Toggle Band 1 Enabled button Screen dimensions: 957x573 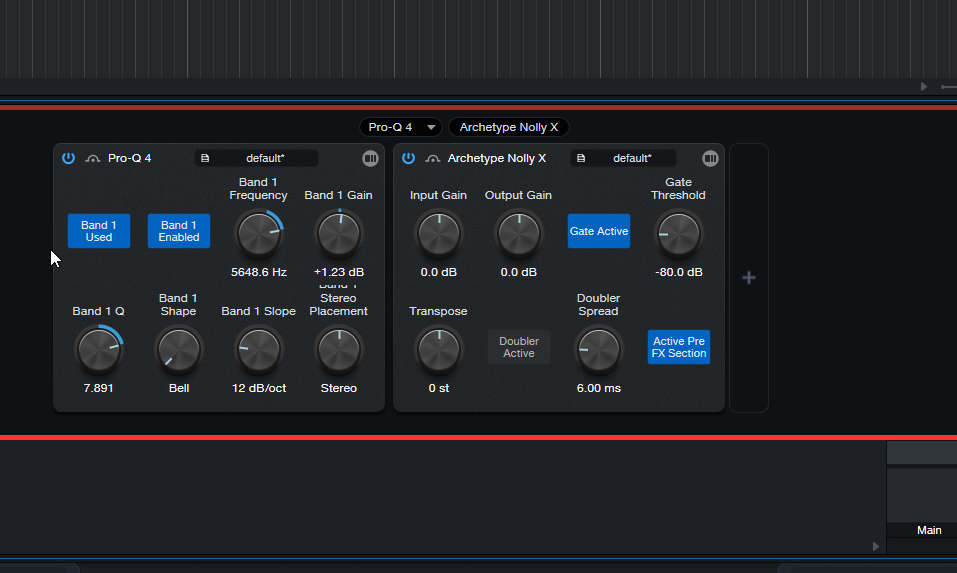pyautogui.click(x=179, y=231)
